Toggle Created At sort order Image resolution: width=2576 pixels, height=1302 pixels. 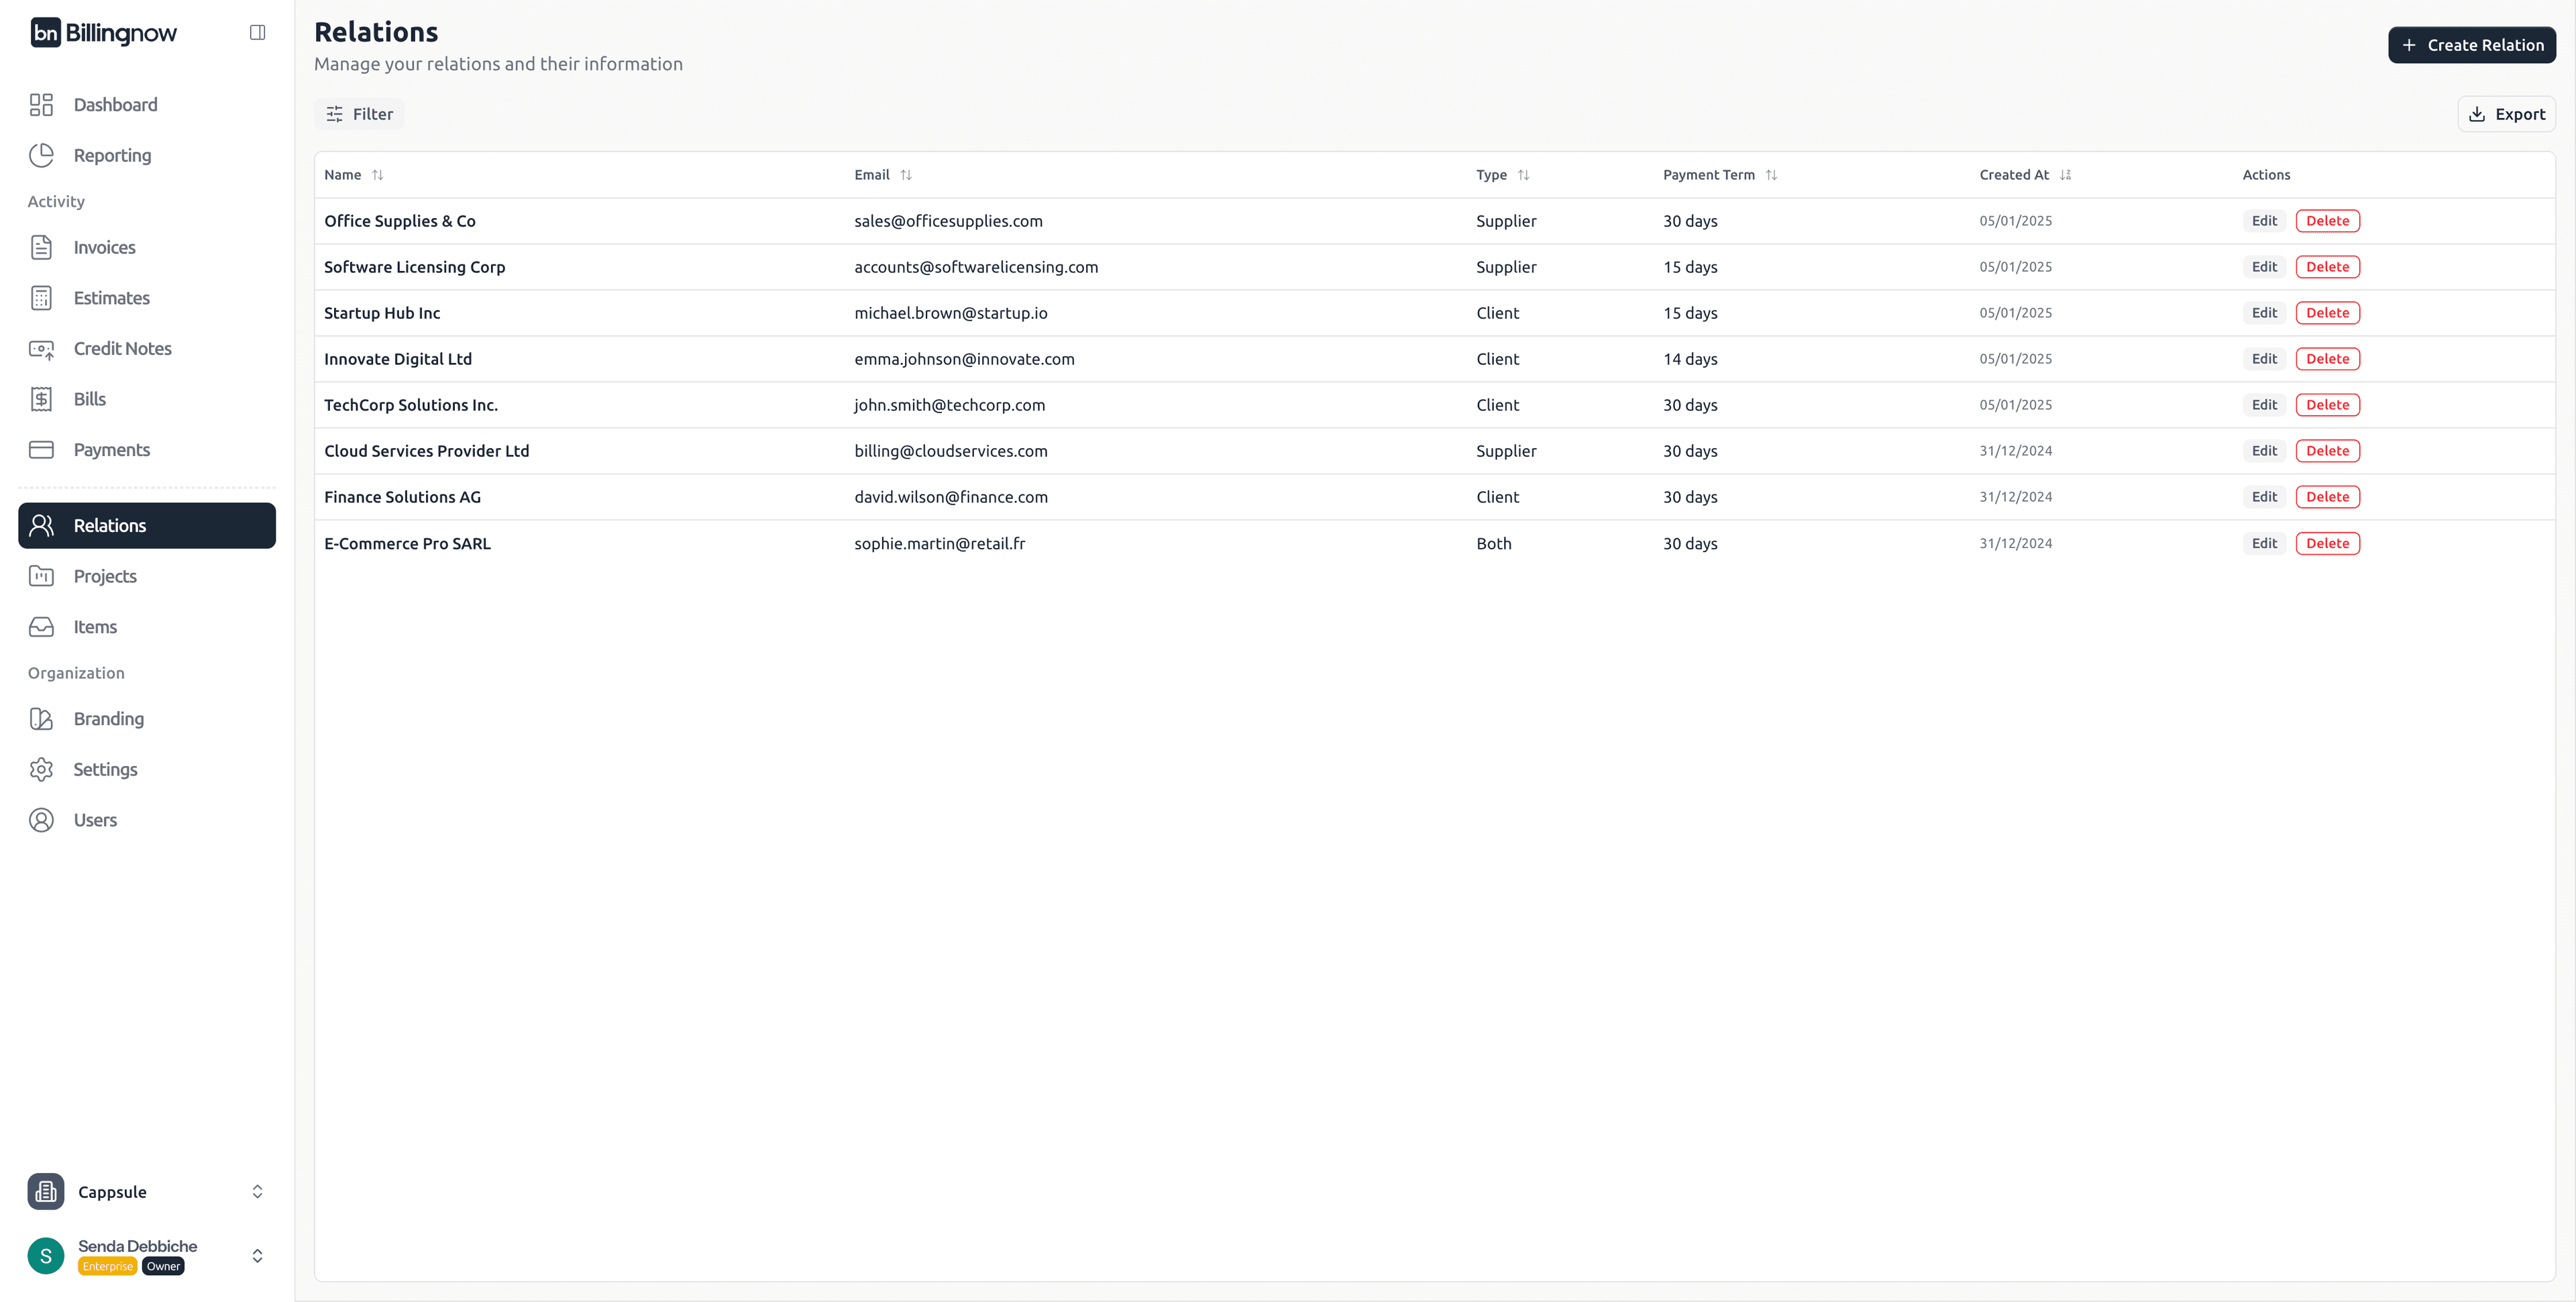point(2065,175)
